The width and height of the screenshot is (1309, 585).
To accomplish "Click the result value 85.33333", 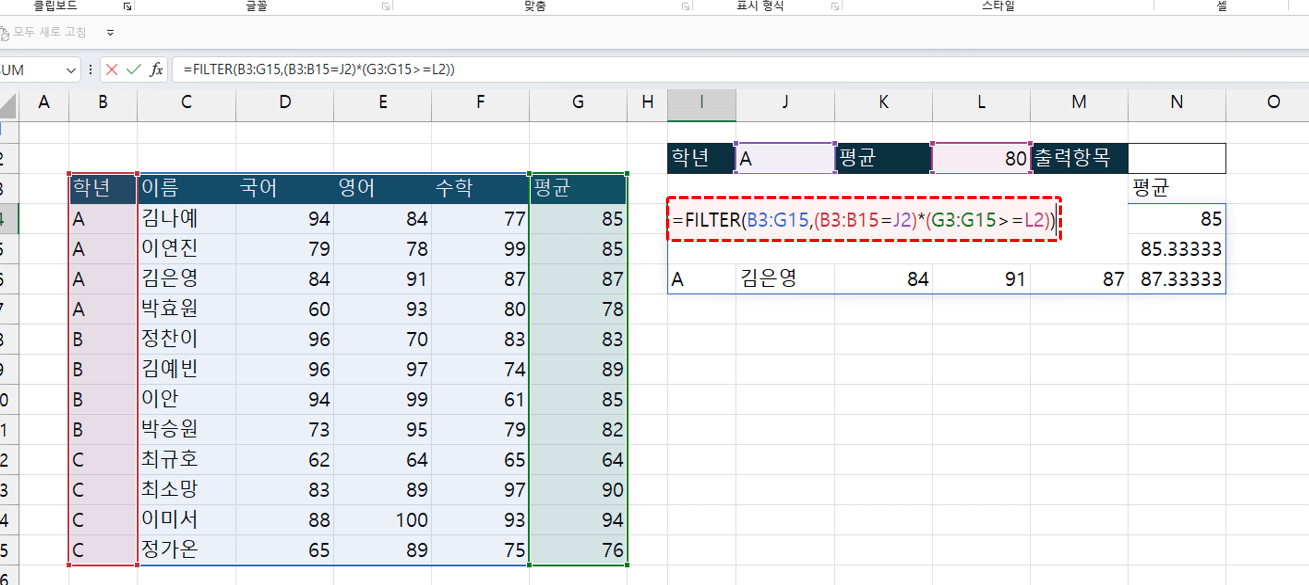I will (1177, 248).
